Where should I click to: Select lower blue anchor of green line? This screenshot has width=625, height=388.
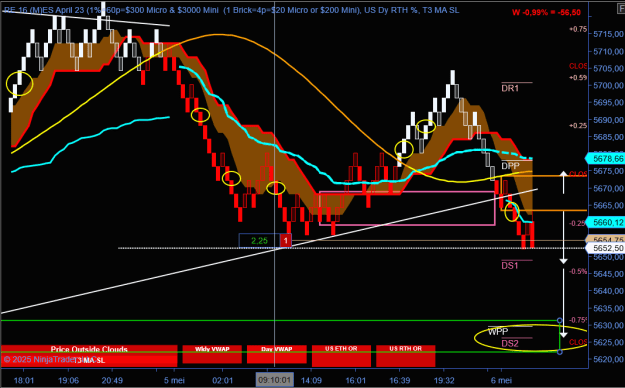click(x=560, y=352)
